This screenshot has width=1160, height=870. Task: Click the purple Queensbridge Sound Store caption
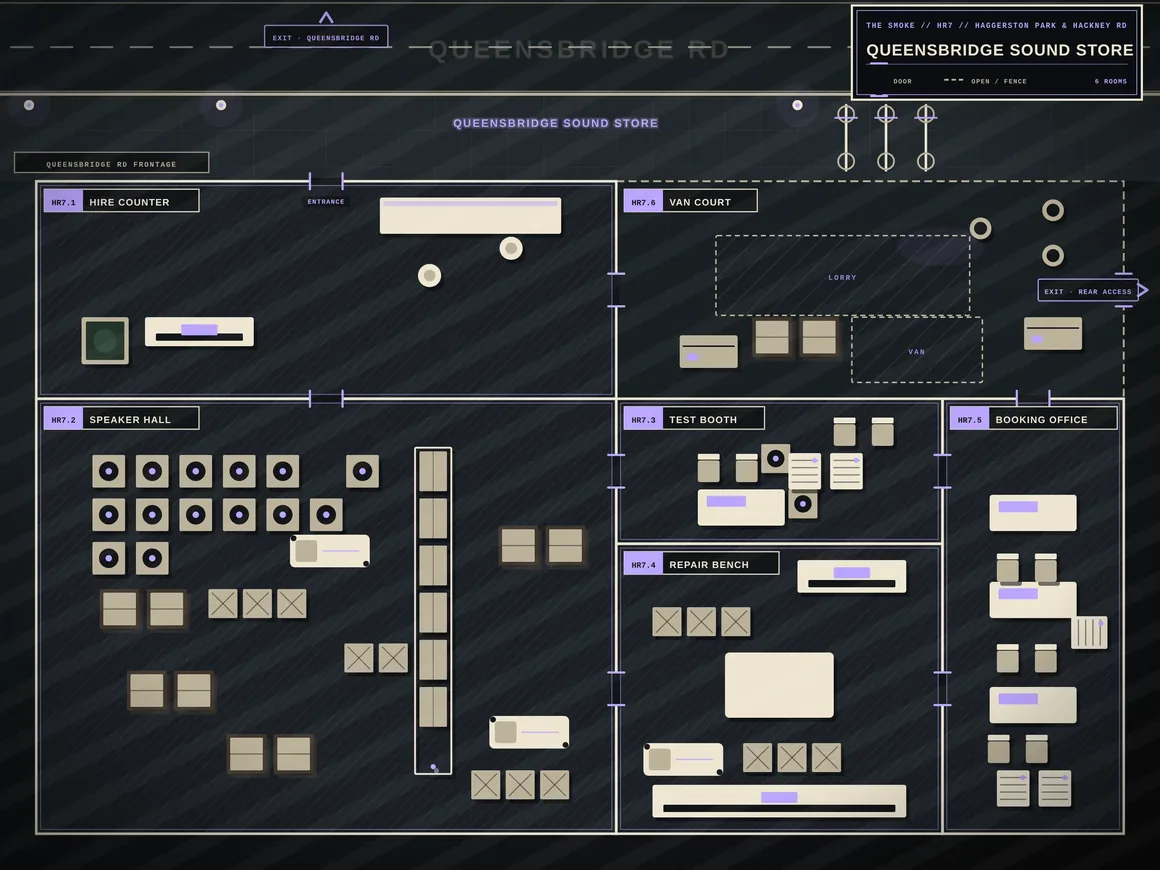pos(556,123)
